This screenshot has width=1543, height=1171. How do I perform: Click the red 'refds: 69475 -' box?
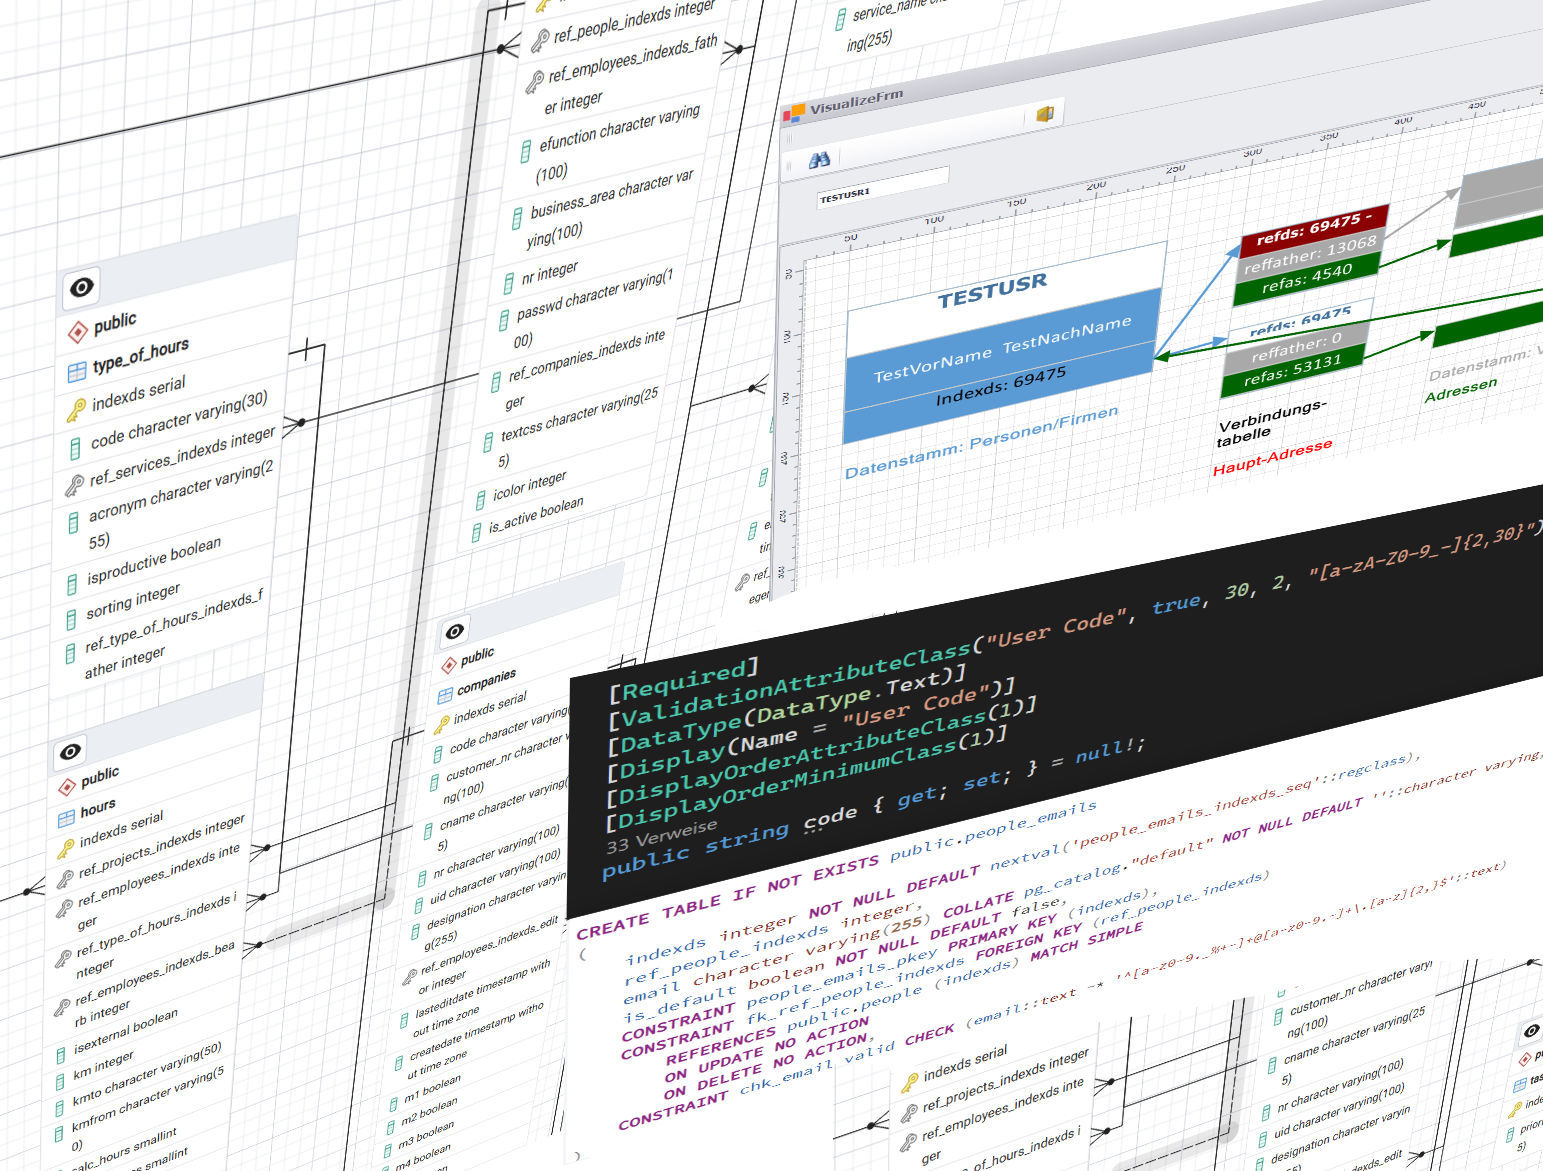pos(1314,230)
